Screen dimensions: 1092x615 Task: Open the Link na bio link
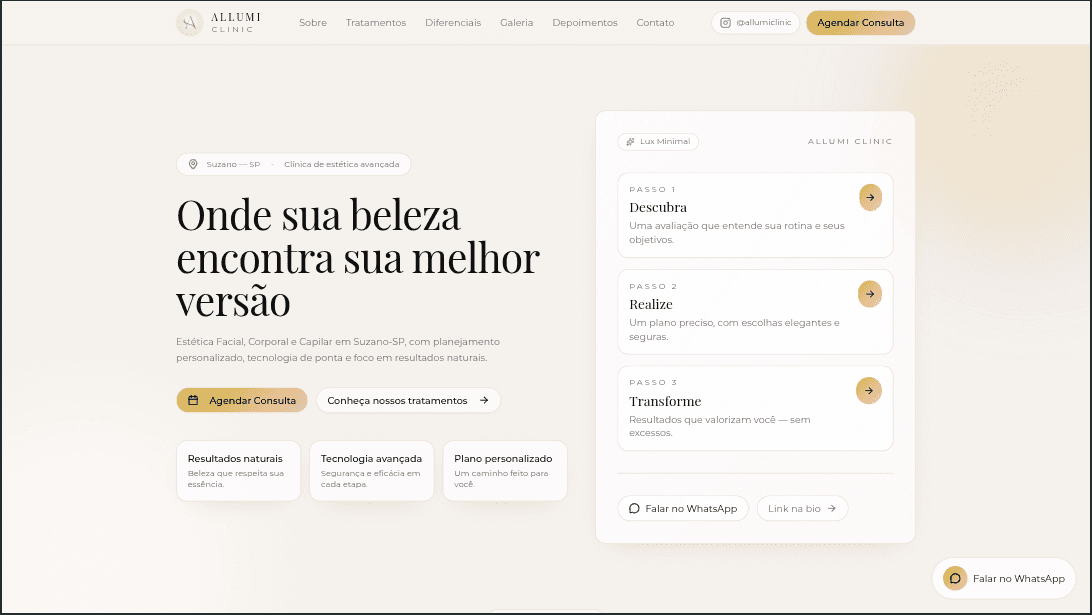tap(802, 508)
